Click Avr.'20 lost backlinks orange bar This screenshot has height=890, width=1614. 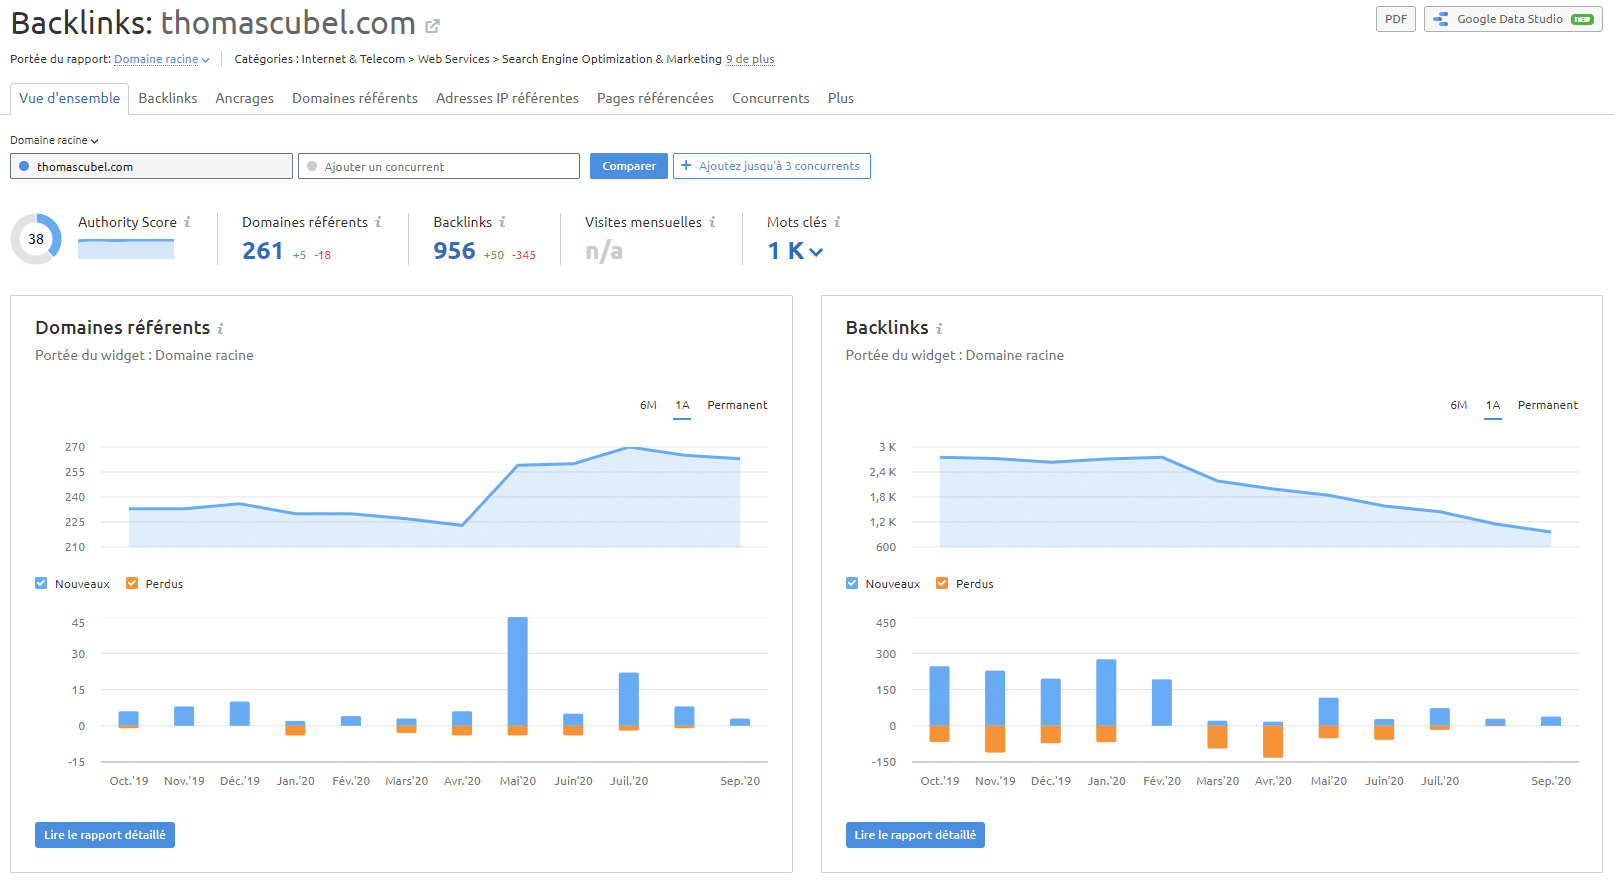click(x=1273, y=741)
